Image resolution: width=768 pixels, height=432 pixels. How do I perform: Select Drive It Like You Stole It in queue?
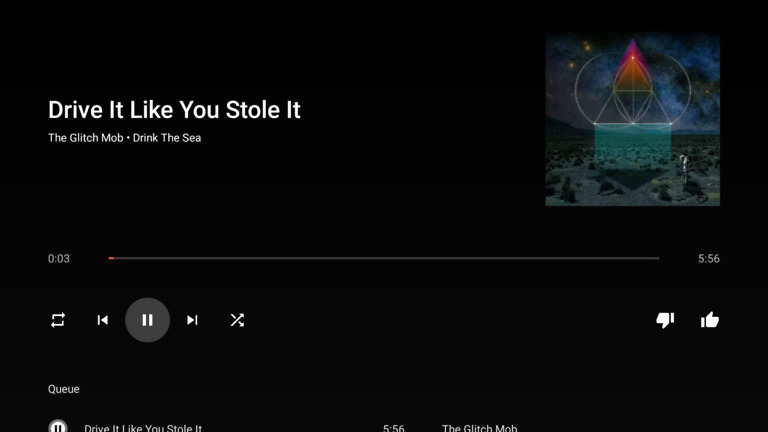pos(143,428)
